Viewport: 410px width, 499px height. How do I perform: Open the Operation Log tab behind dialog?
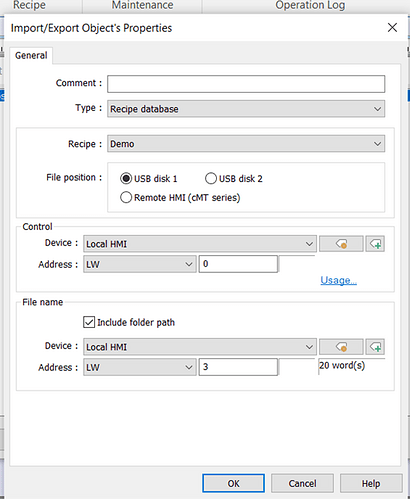[310, 5]
